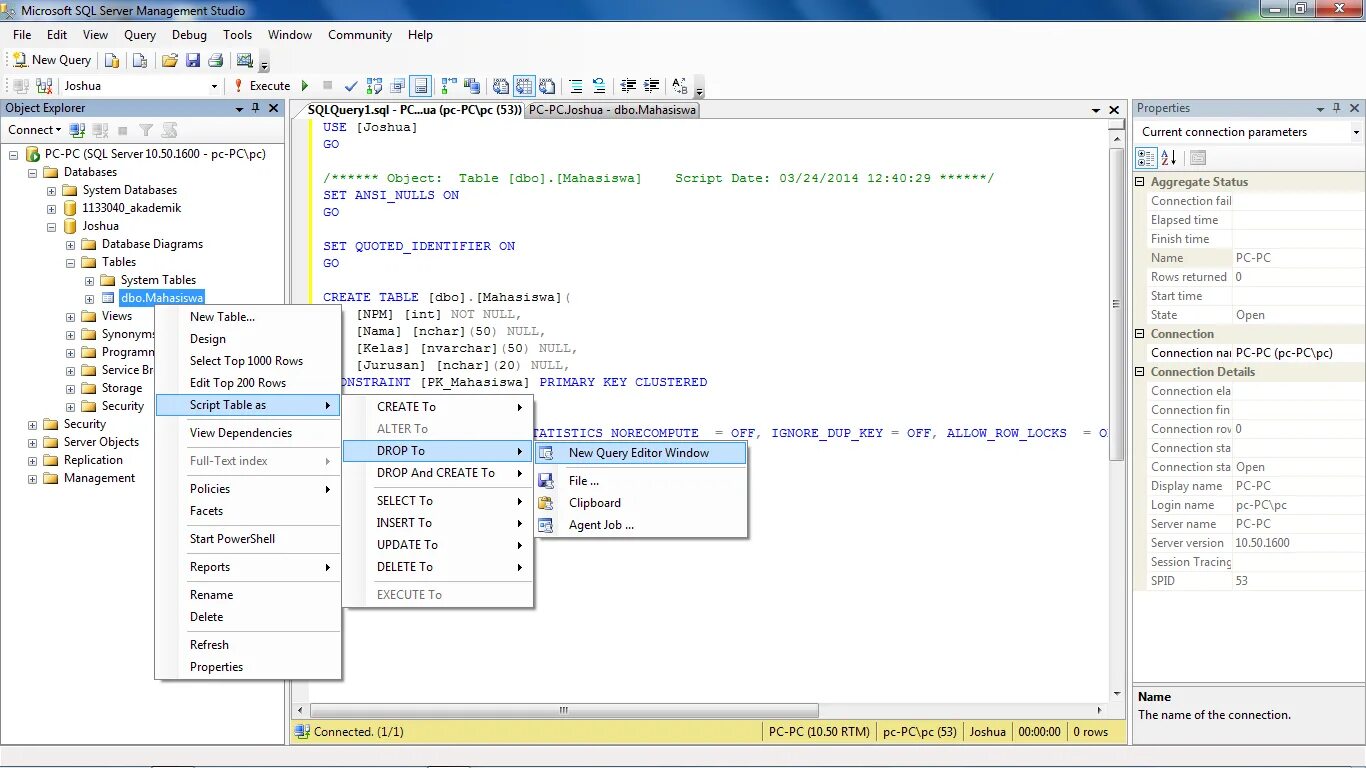This screenshot has width=1366, height=768.
Task: Save the query with the floppy disk icon
Action: (193, 60)
